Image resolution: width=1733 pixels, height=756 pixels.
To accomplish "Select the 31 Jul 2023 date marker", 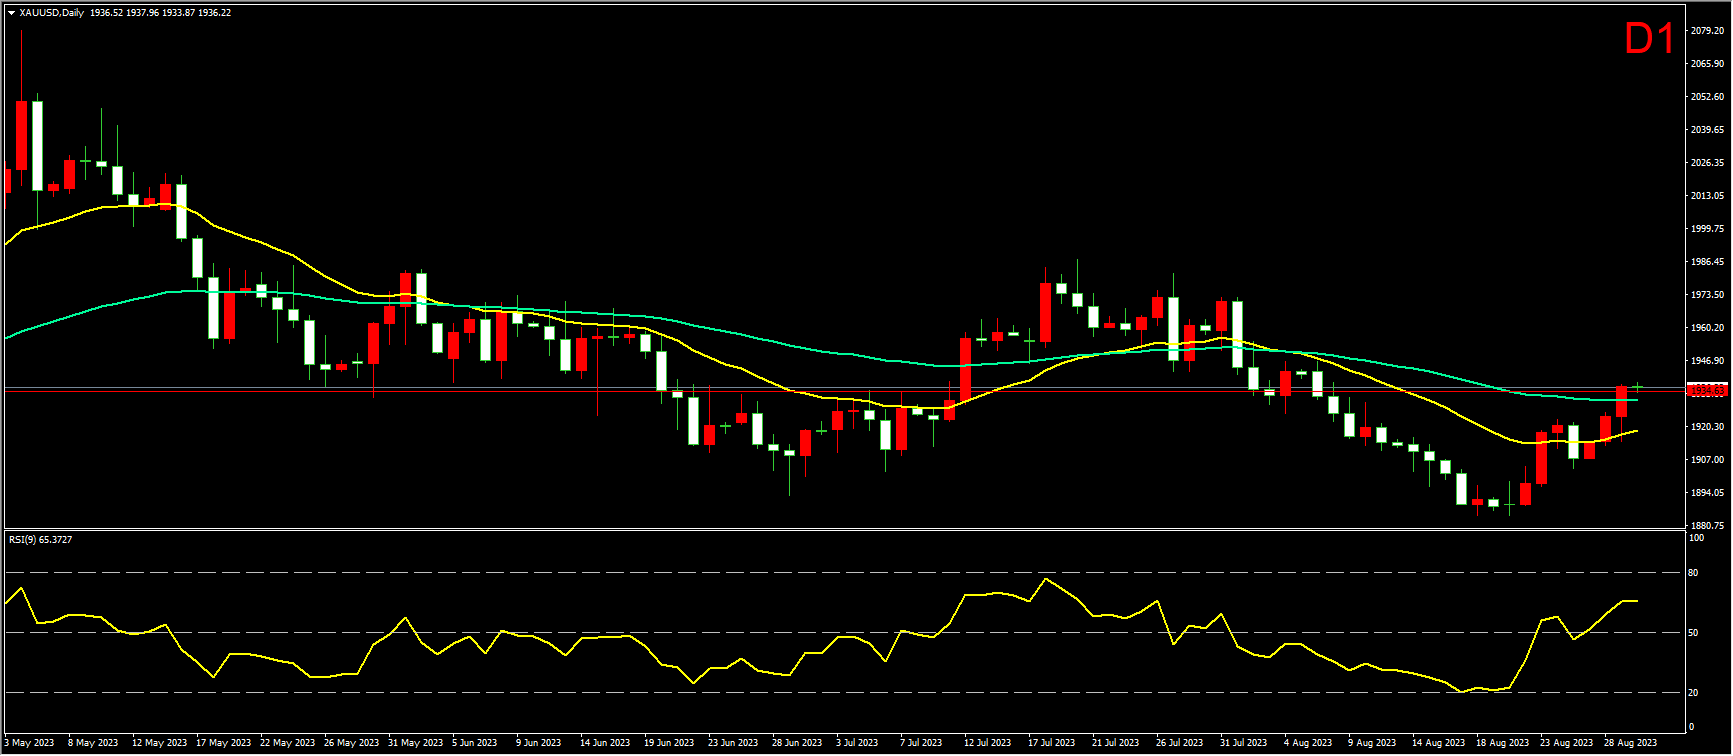I will [x=1244, y=743].
